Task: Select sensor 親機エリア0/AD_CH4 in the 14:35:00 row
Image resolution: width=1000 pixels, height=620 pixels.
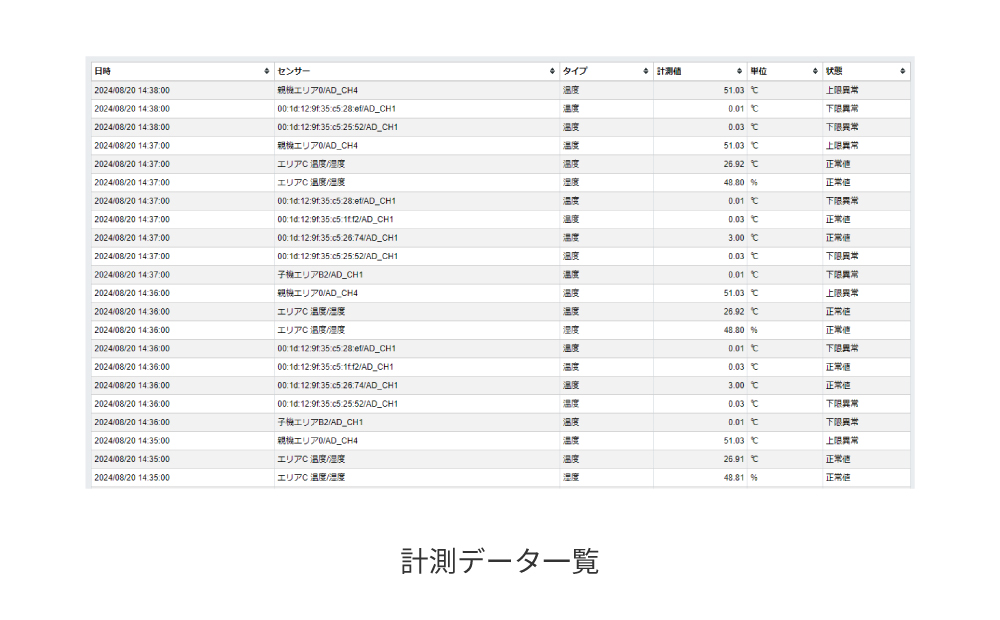Action: click(x=318, y=441)
